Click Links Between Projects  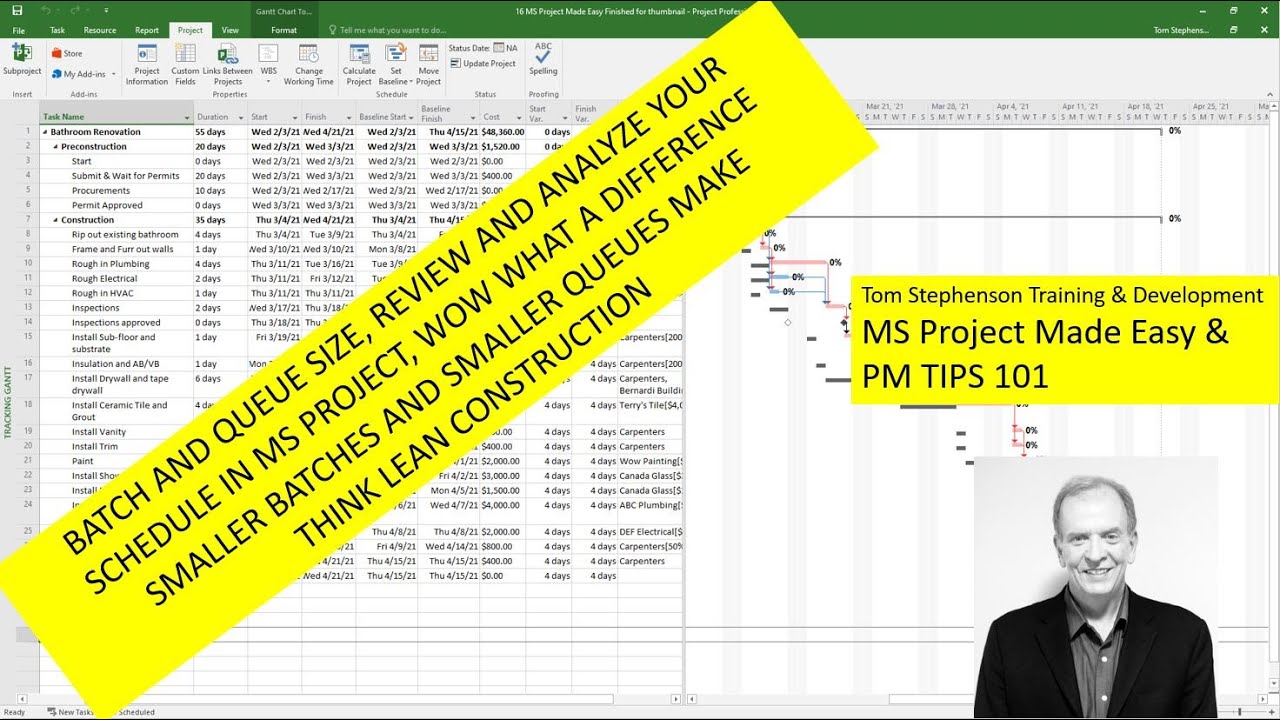[x=228, y=64]
